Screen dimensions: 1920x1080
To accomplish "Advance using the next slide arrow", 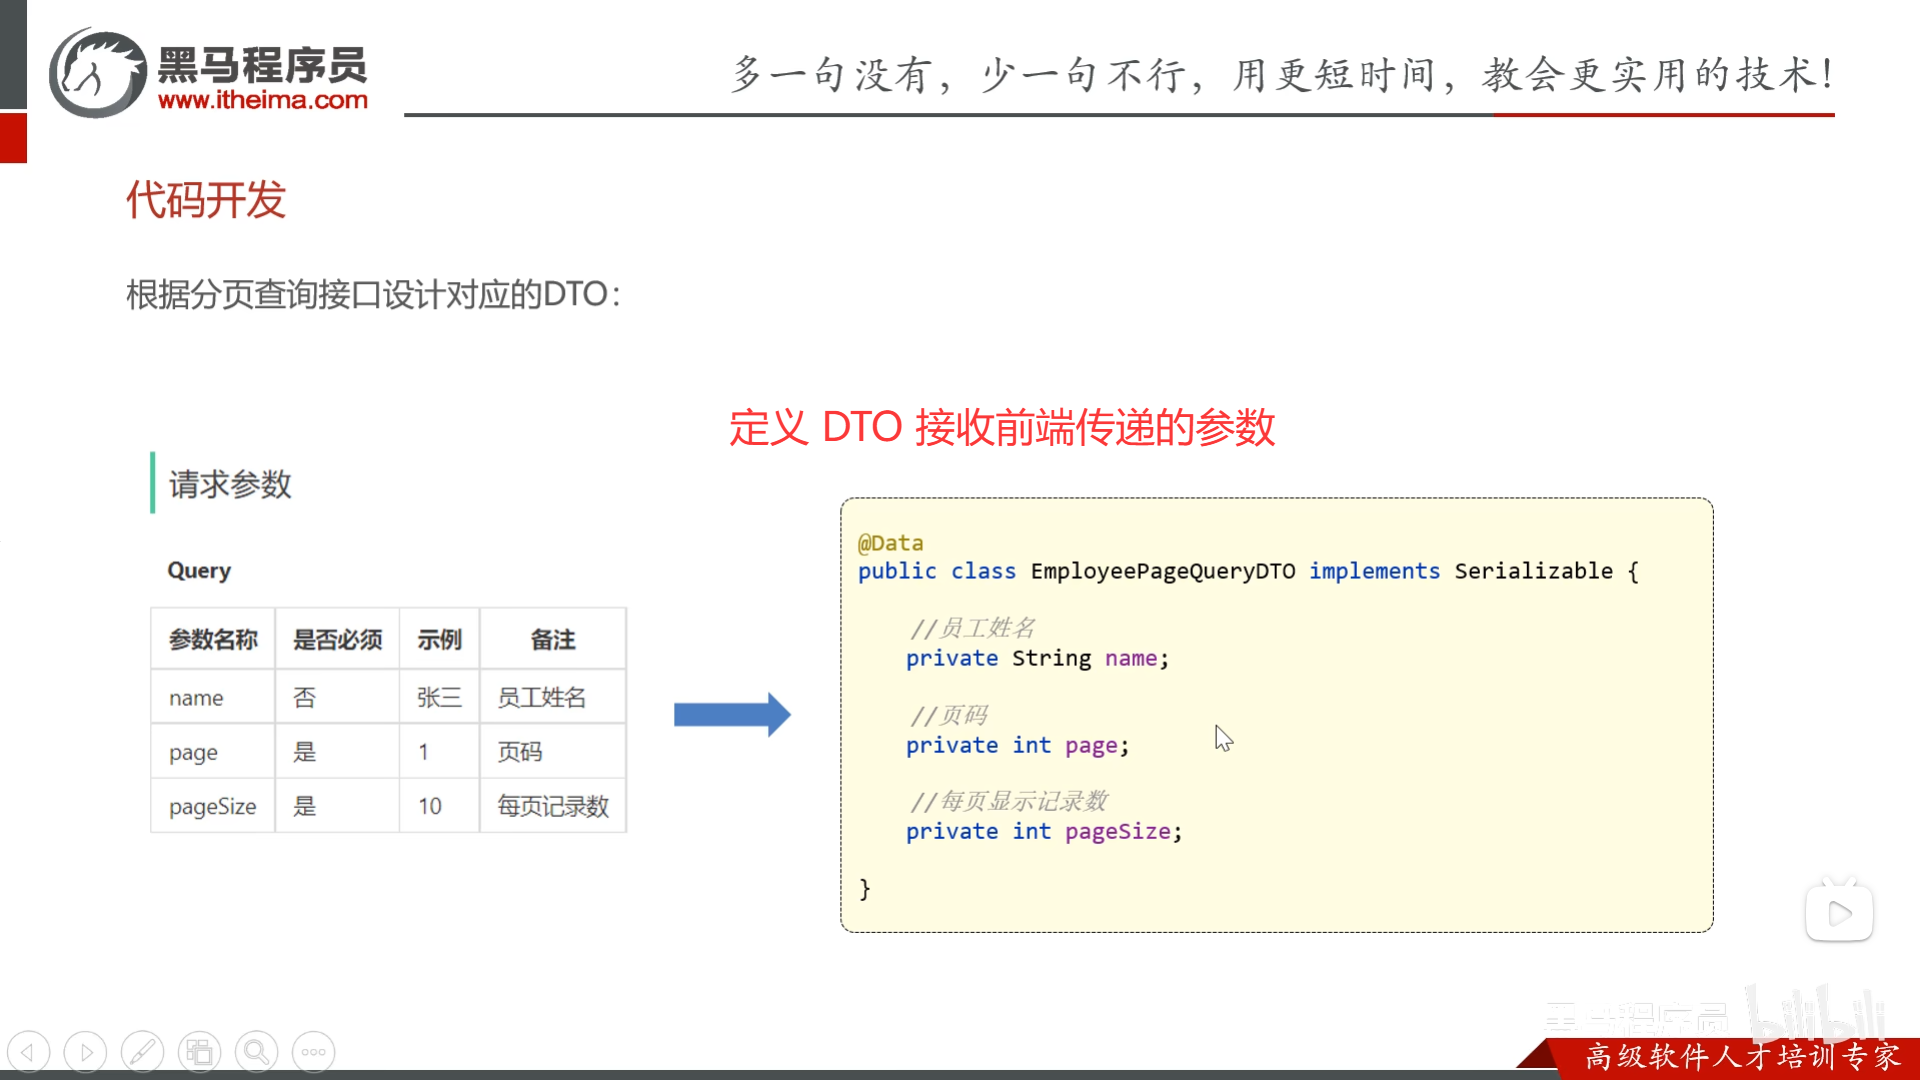I will click(x=85, y=1051).
